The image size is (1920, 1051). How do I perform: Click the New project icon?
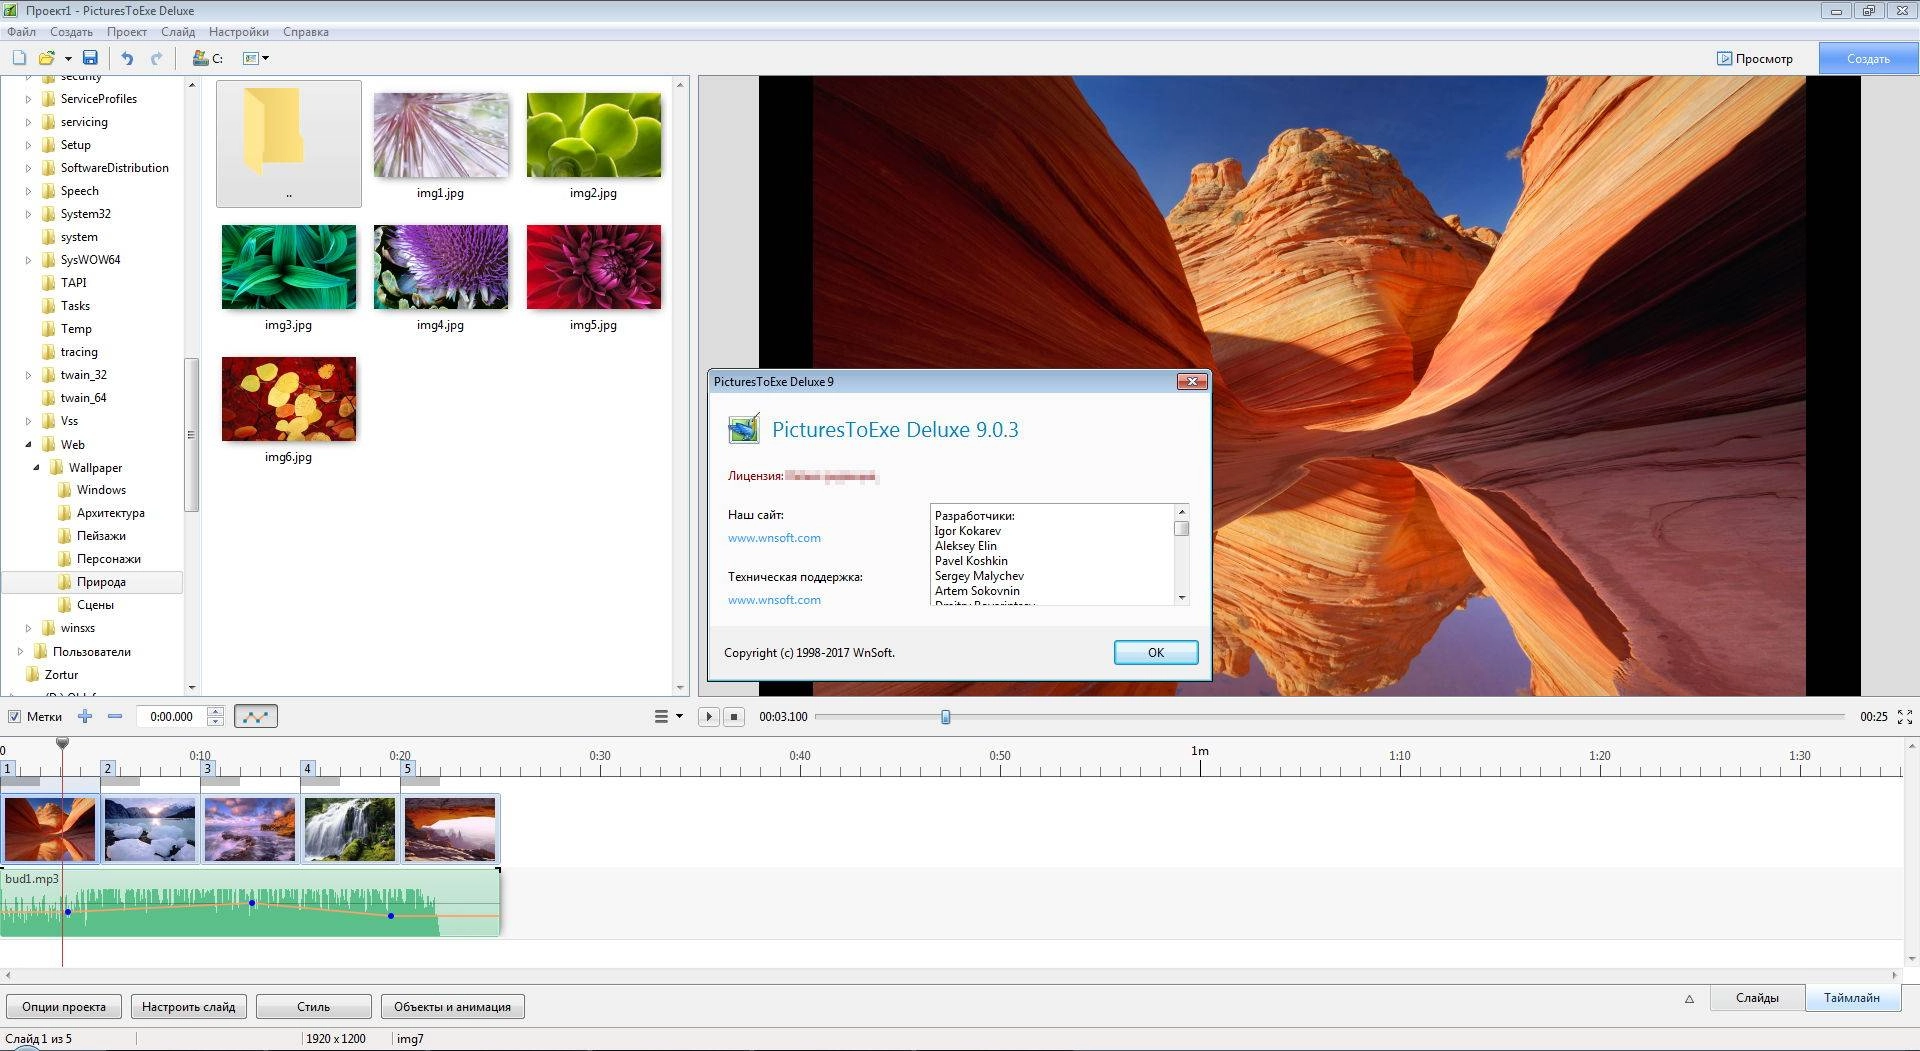pos(19,58)
